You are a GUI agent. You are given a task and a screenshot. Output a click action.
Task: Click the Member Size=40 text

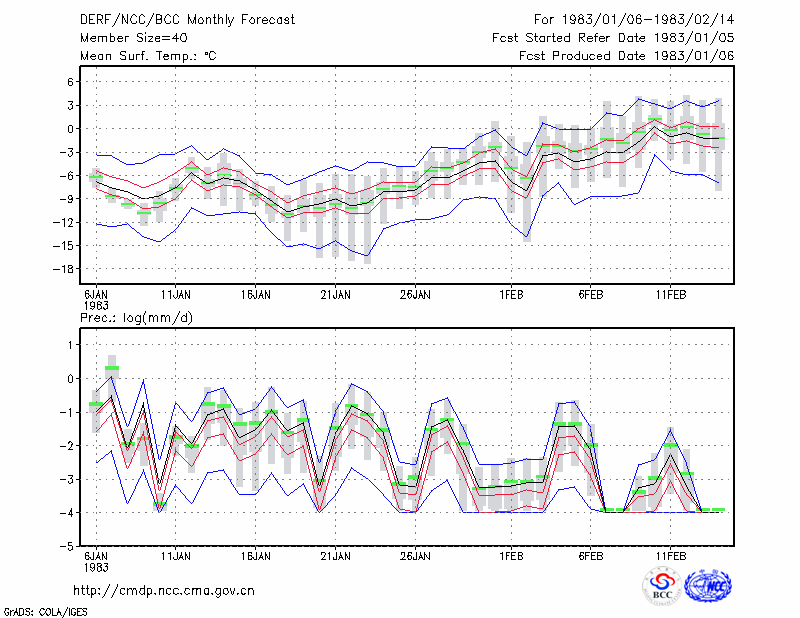coord(134,38)
